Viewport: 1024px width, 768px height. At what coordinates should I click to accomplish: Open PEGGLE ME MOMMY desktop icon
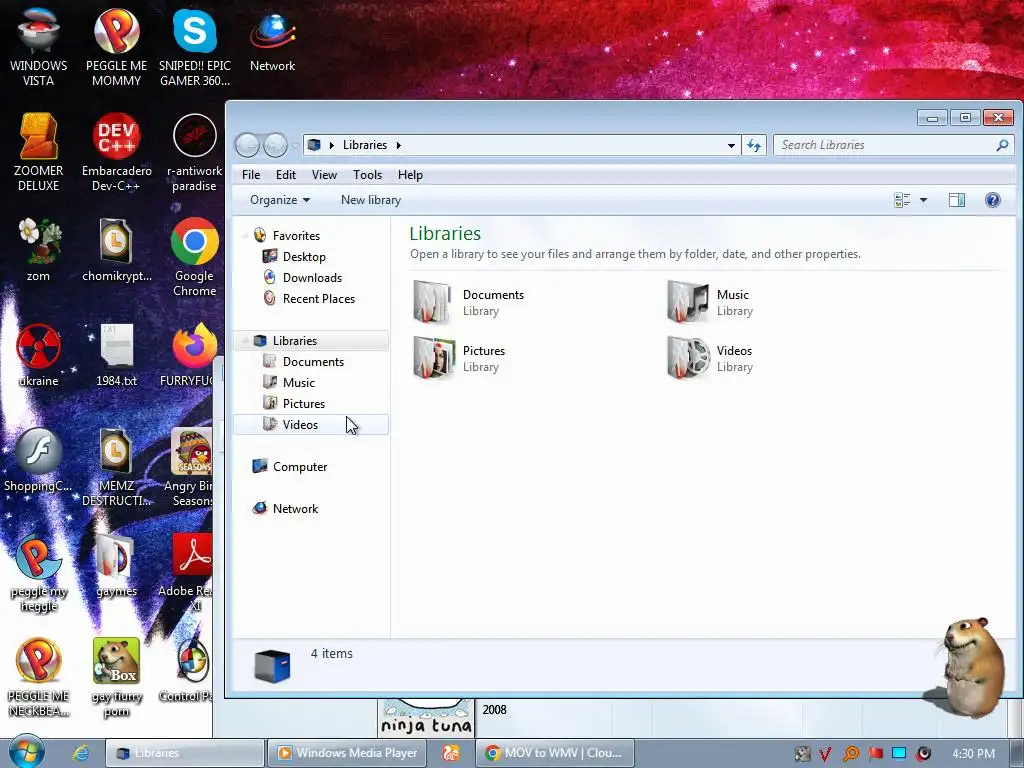(116, 47)
